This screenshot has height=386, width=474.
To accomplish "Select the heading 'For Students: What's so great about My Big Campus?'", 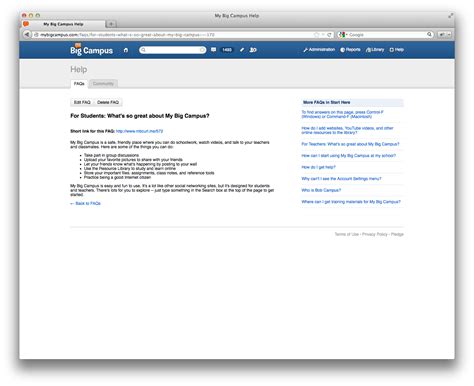I will (140, 116).
